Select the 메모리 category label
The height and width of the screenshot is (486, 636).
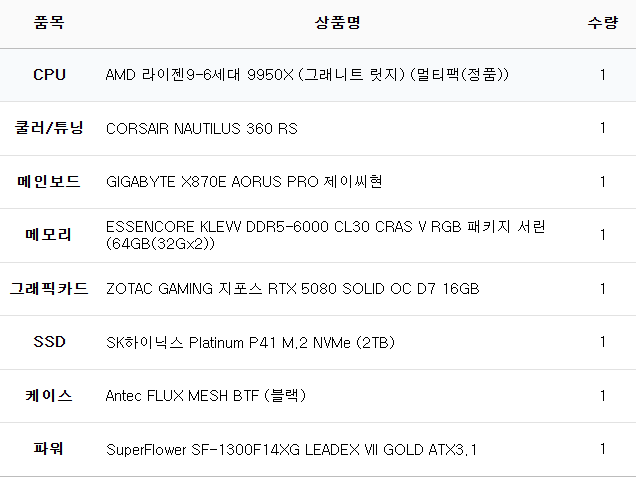click(49, 235)
